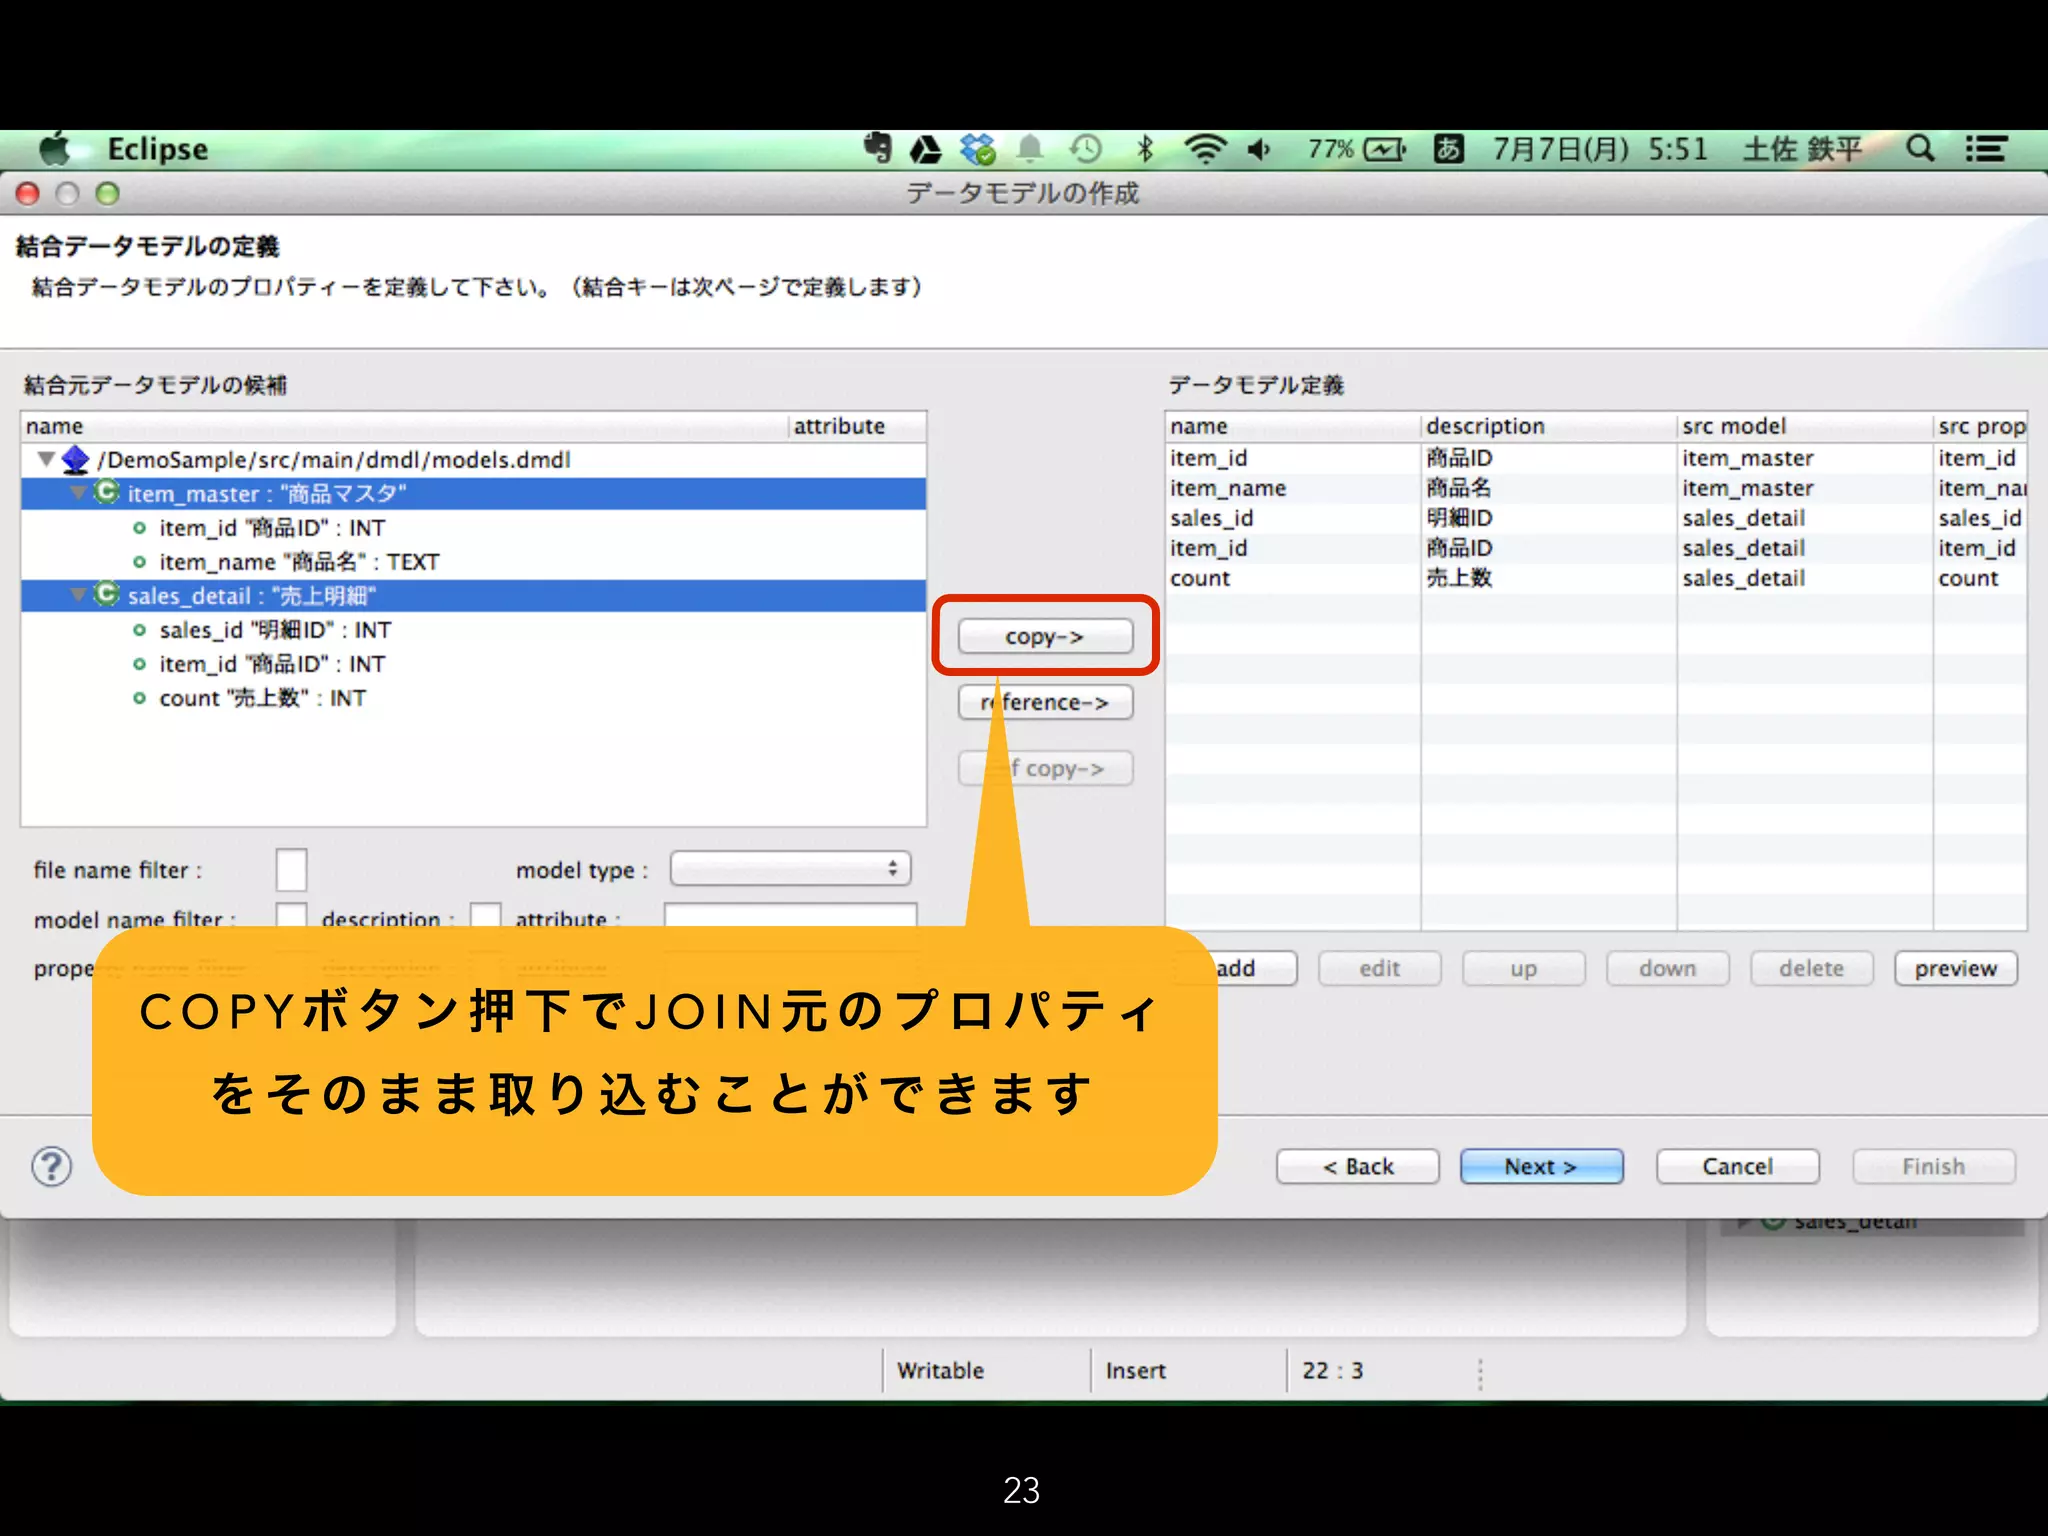Toggle the description filter checkbox

[486, 915]
